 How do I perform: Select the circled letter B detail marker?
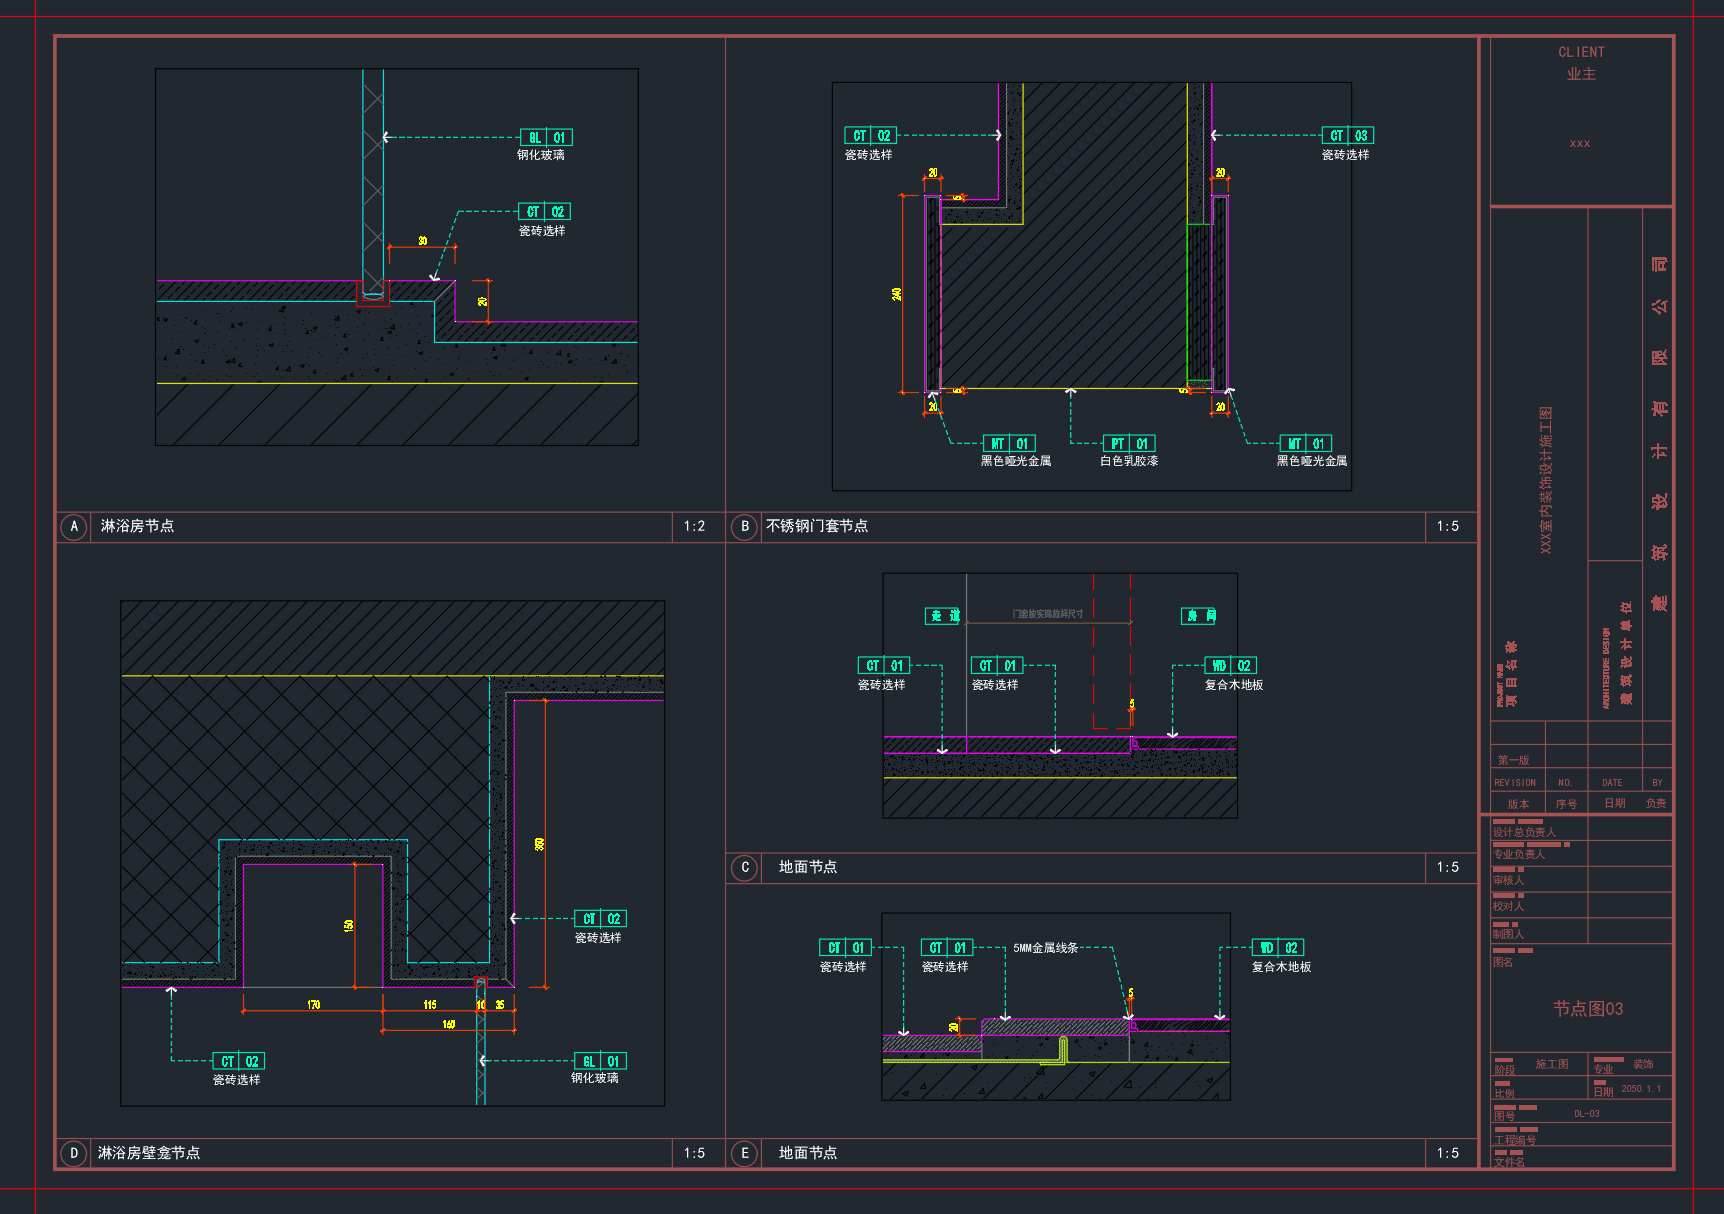coord(745,527)
